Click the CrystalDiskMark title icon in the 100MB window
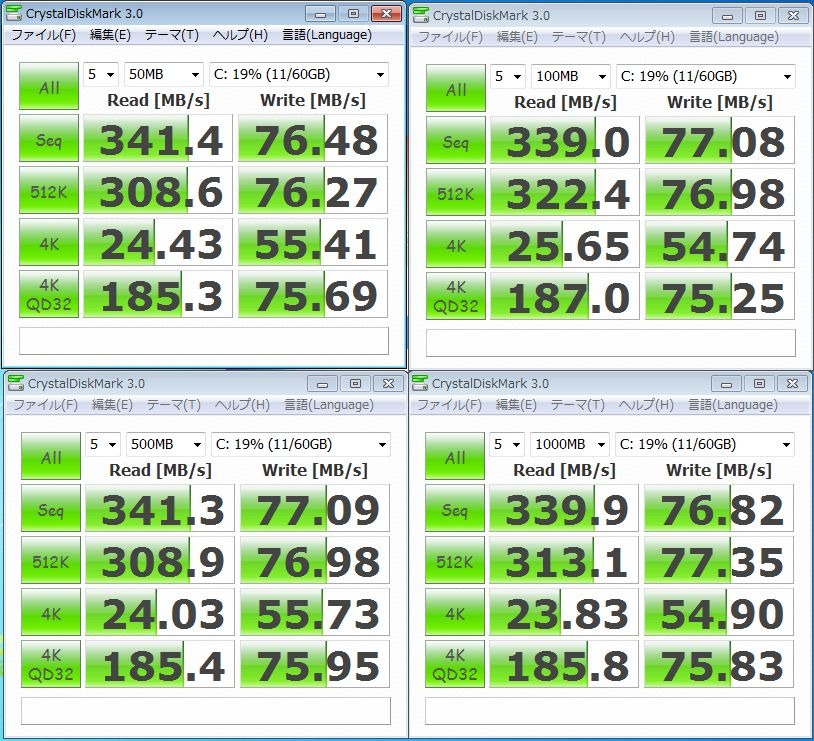The height and width of the screenshot is (741, 814). pos(420,16)
